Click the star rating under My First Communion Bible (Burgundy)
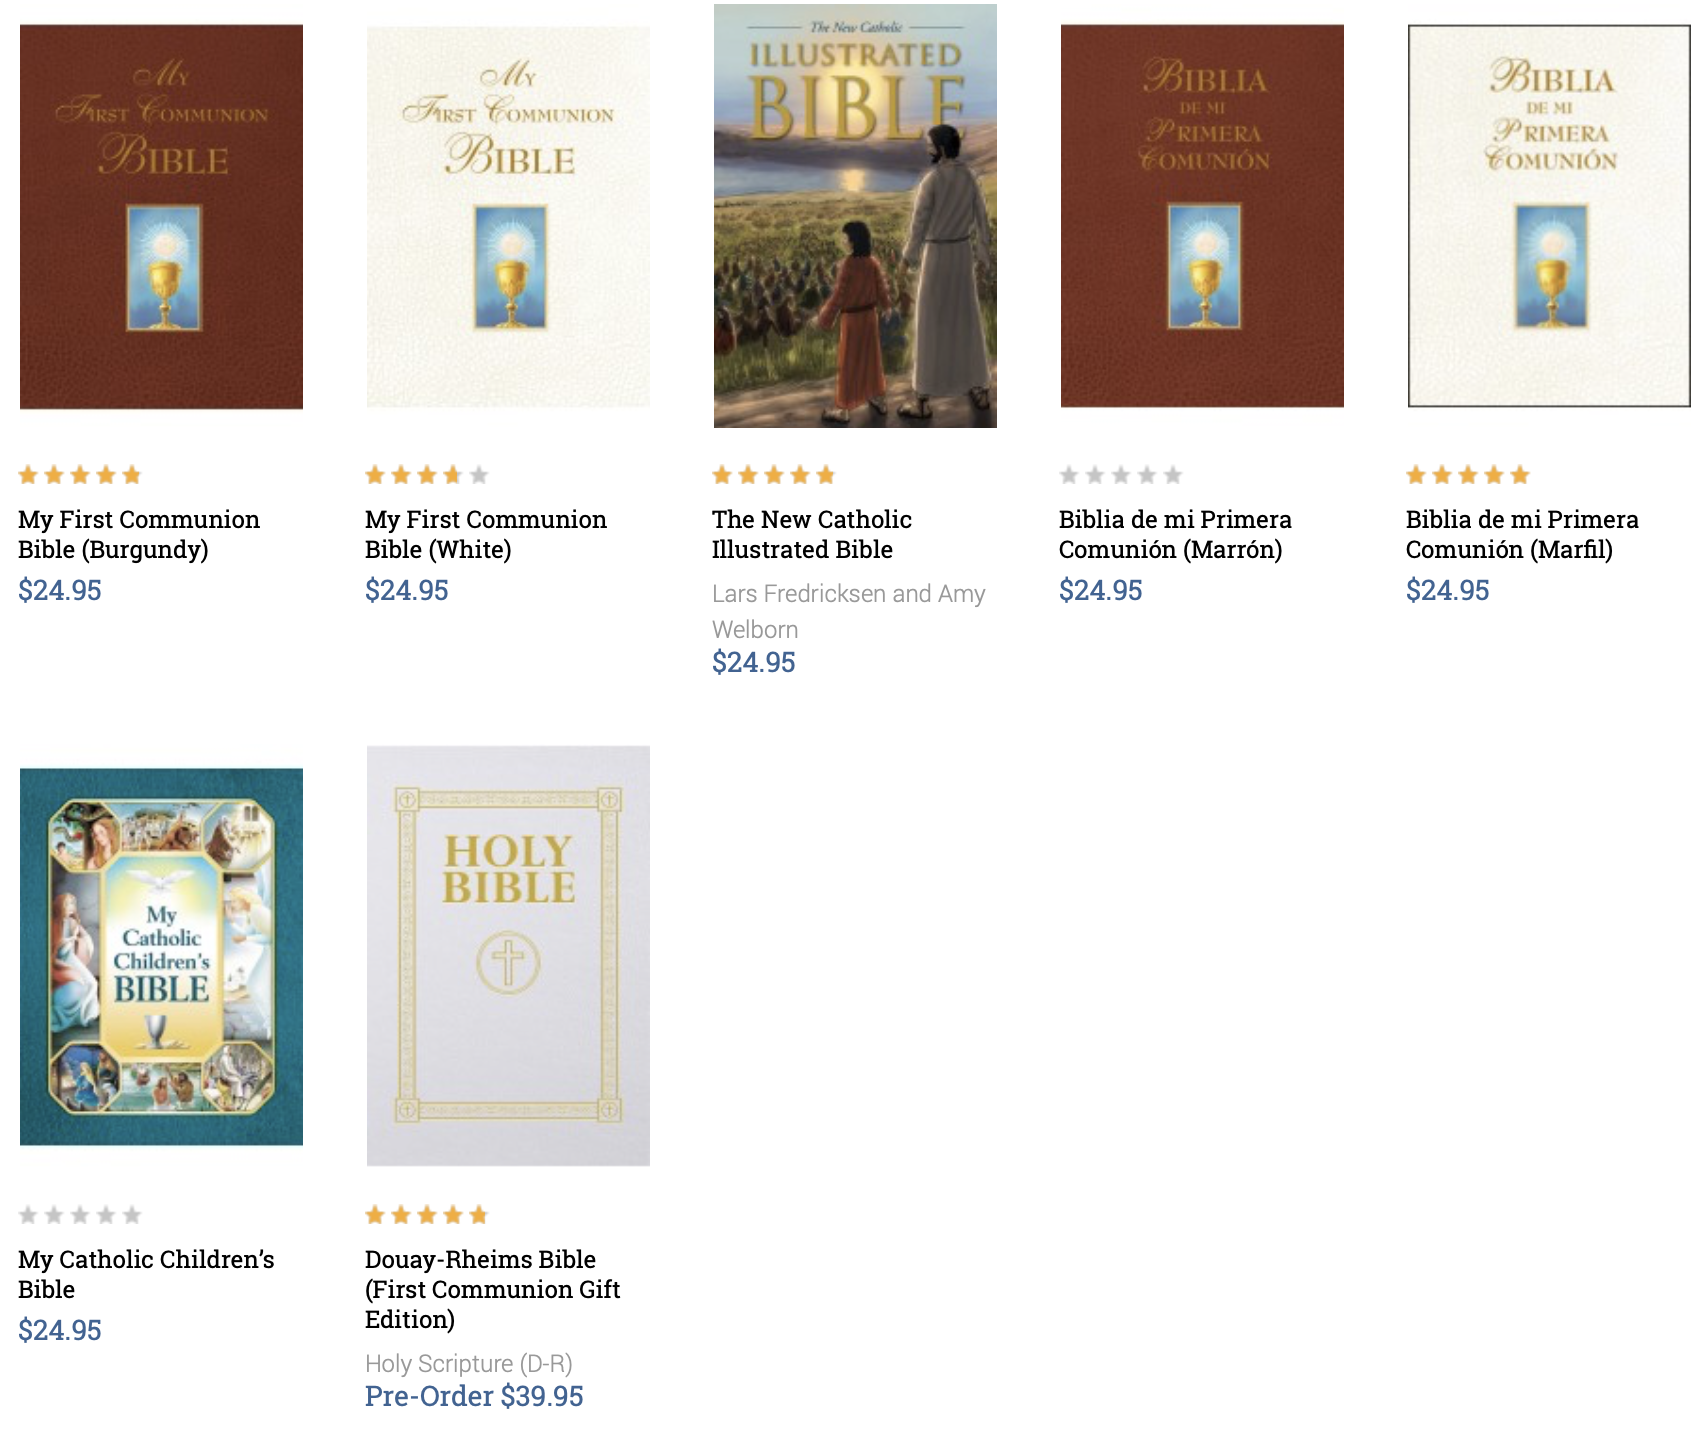 (x=80, y=475)
